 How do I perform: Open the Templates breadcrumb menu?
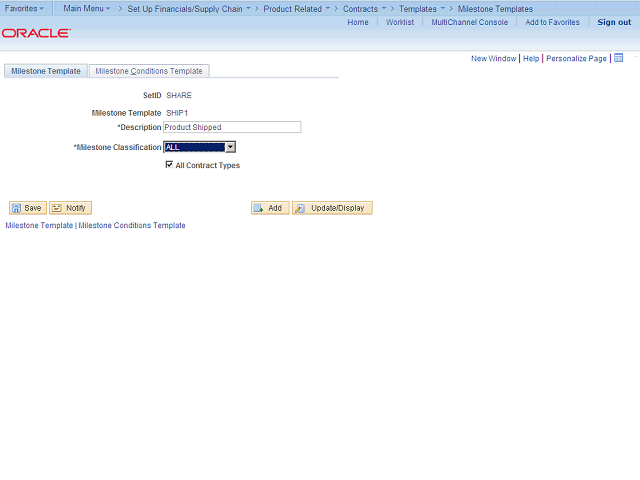(422, 9)
